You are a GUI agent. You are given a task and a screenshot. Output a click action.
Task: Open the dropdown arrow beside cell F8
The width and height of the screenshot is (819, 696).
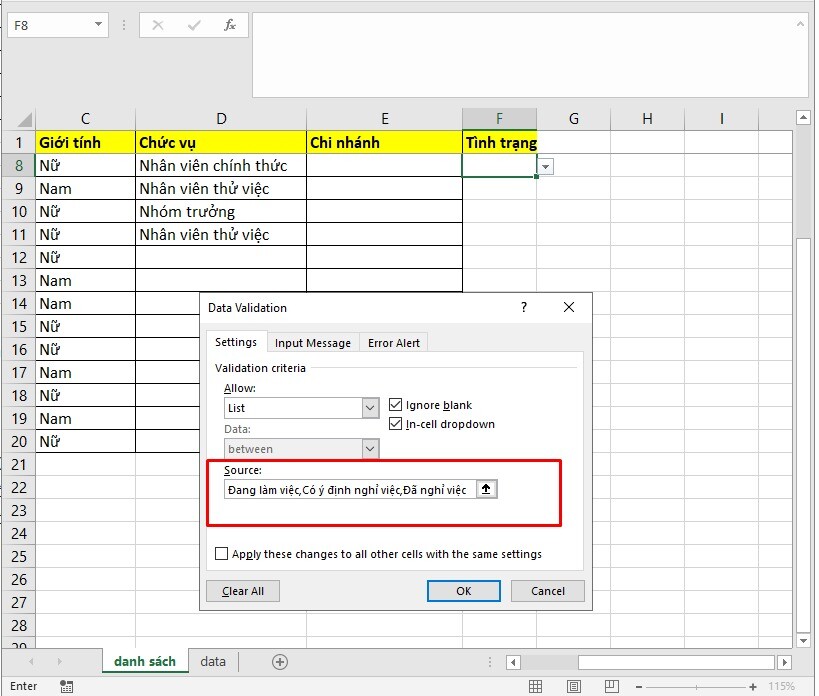click(x=545, y=167)
